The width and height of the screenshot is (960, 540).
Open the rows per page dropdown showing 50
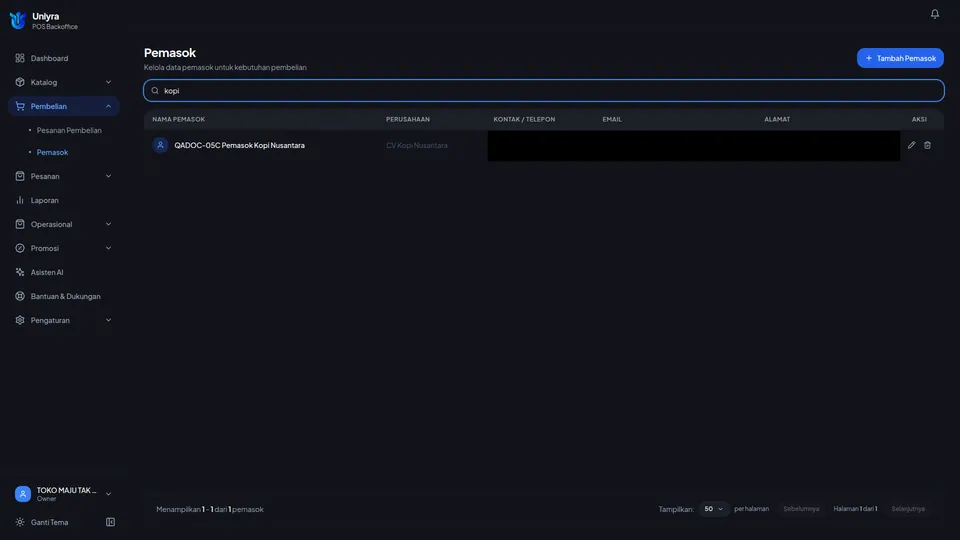coord(713,509)
